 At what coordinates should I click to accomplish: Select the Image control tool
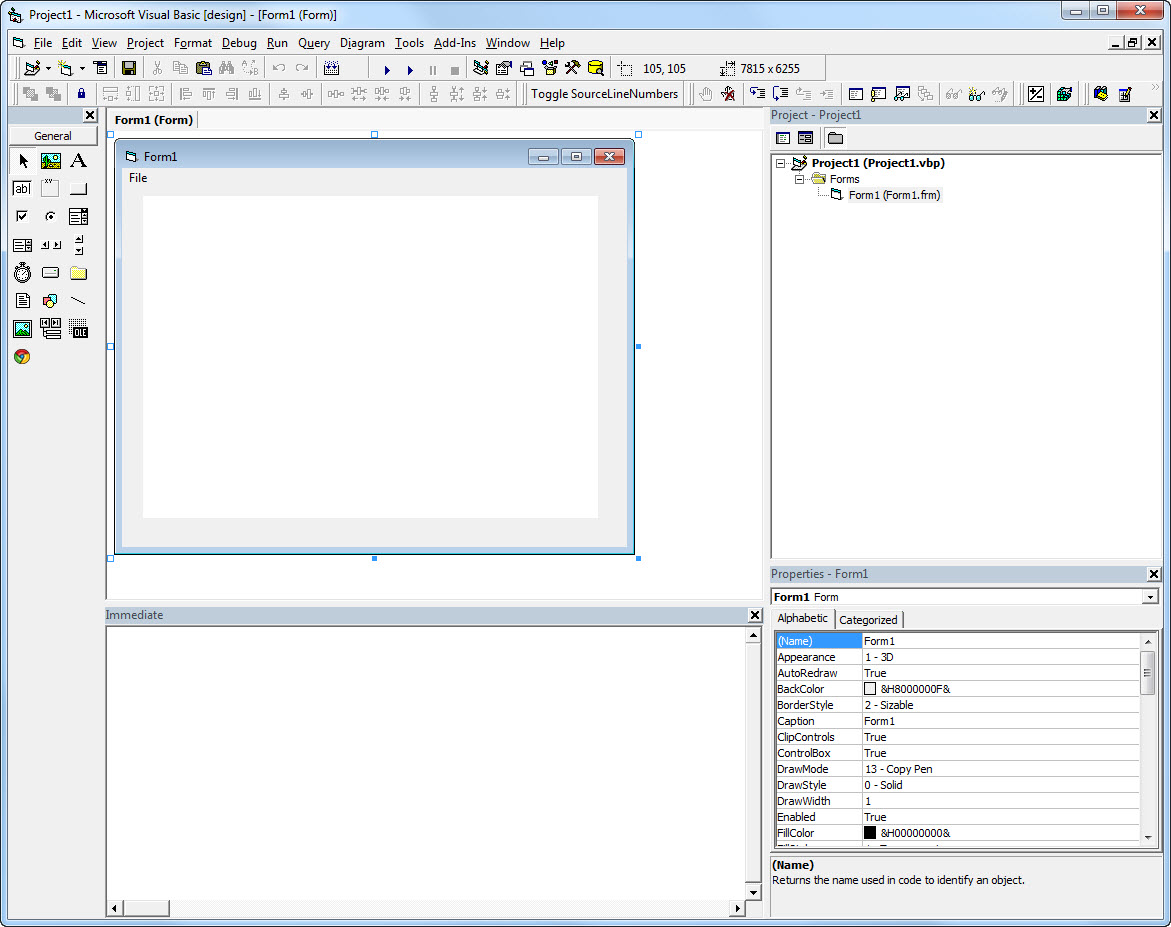[22, 329]
